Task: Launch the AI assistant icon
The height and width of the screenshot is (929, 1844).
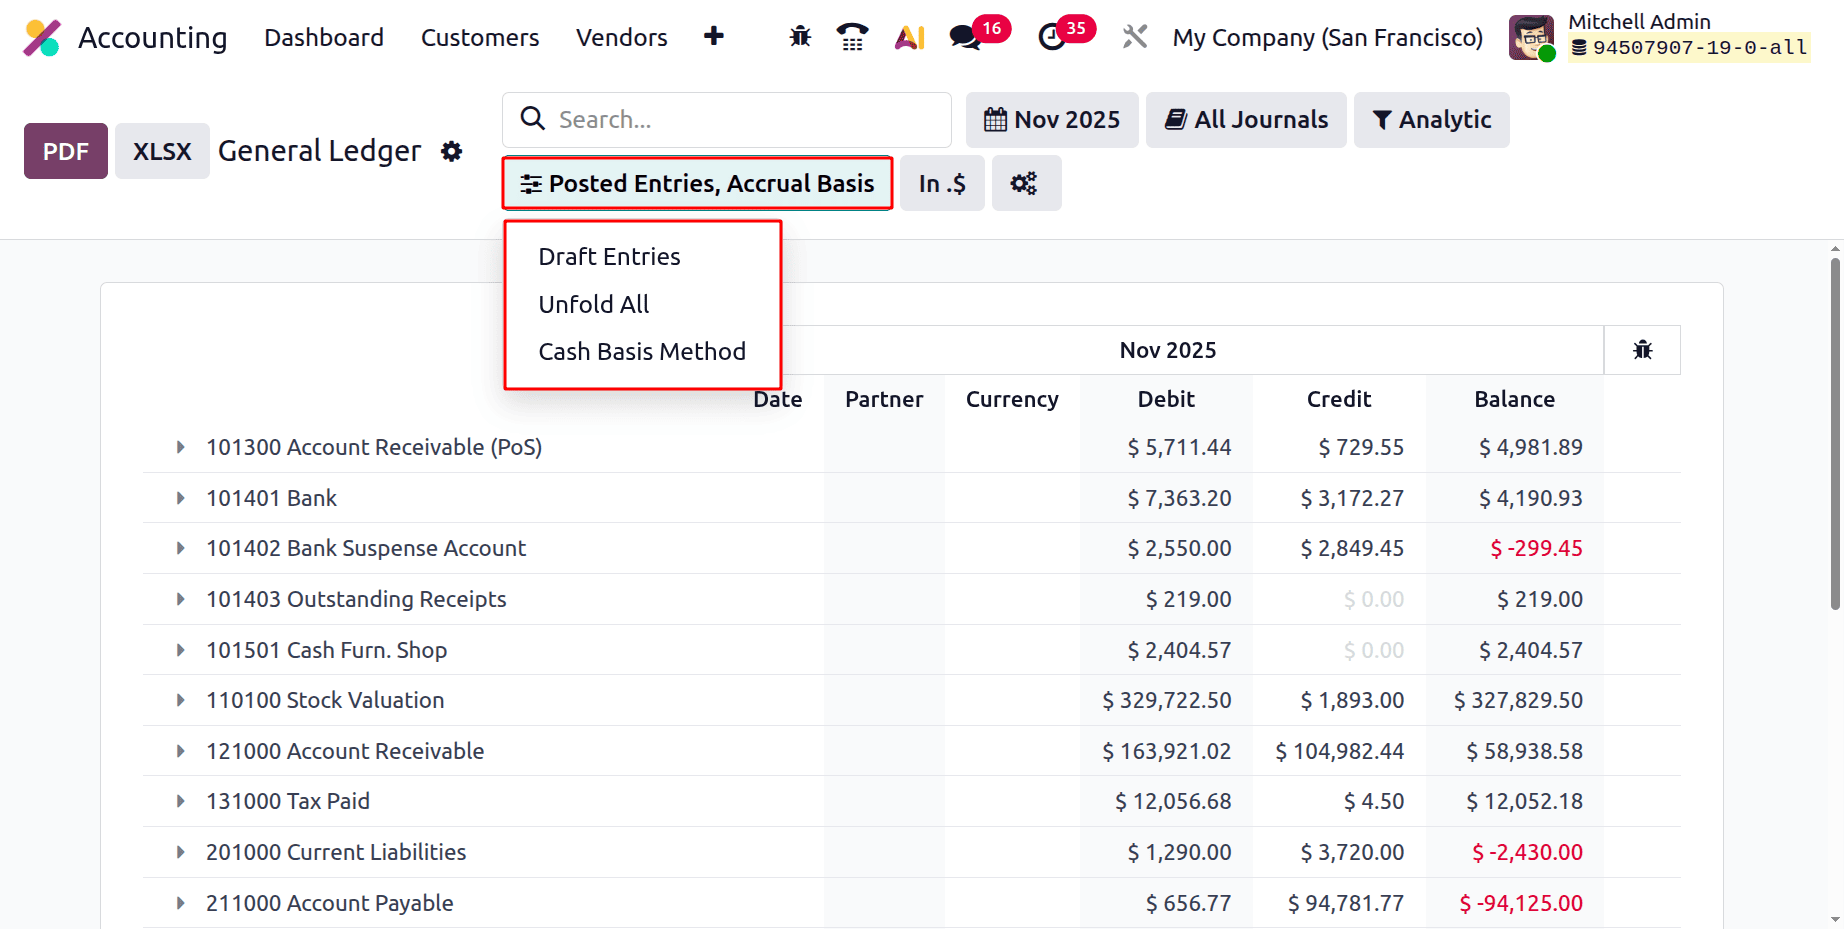Action: coord(909,37)
